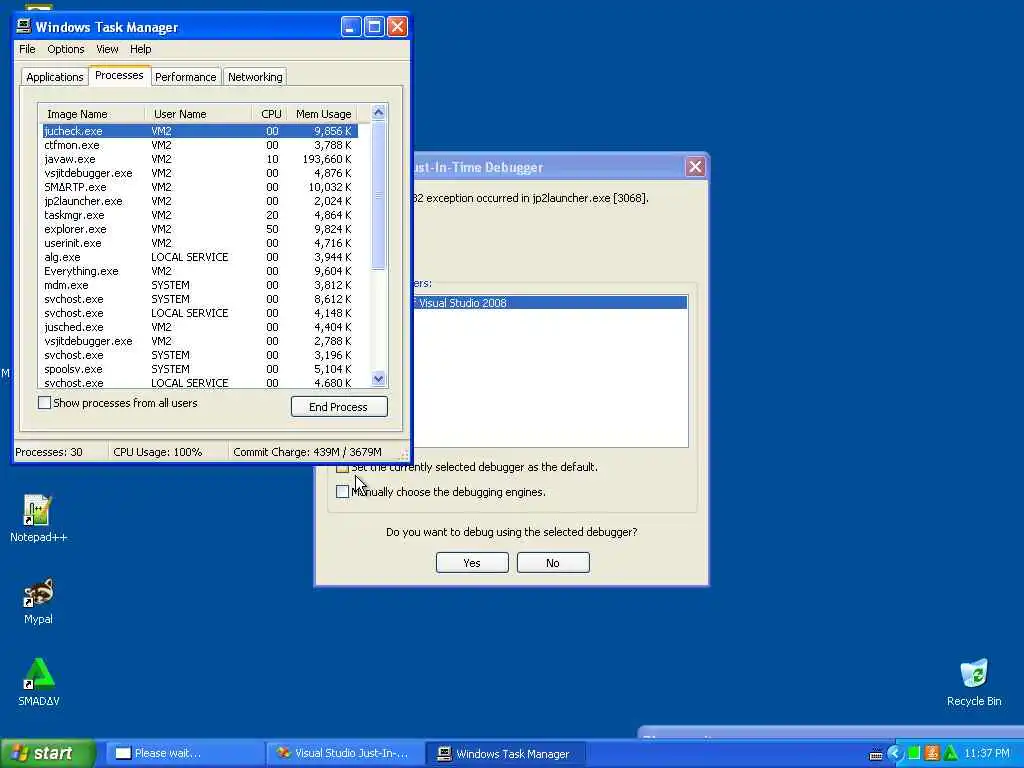Select the Mypal browser desktop icon
The image size is (1024, 768).
(x=38, y=601)
